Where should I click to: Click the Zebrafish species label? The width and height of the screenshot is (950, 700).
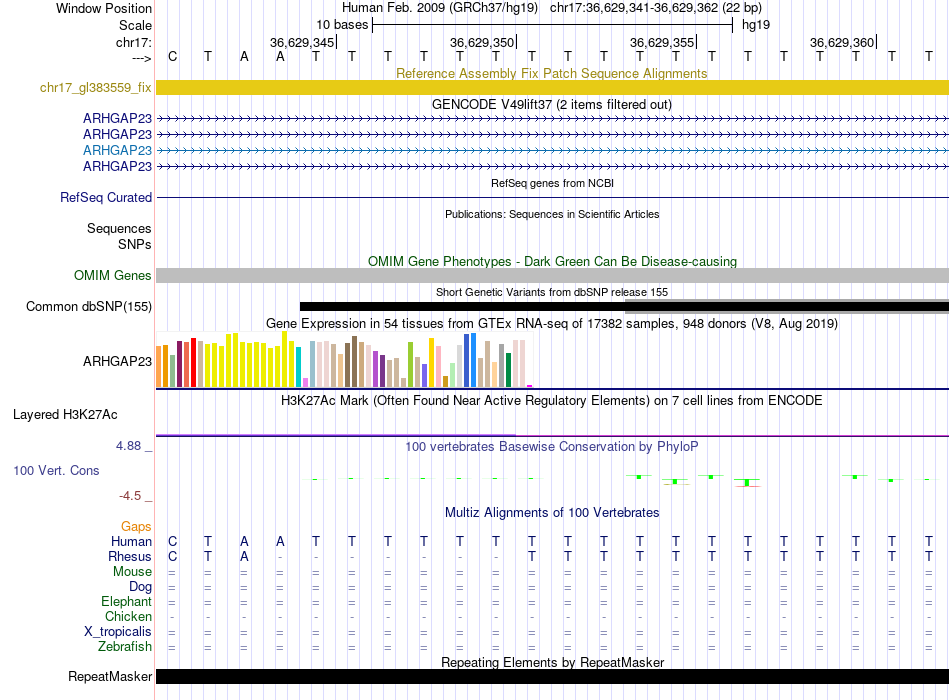pyautogui.click(x=127, y=647)
